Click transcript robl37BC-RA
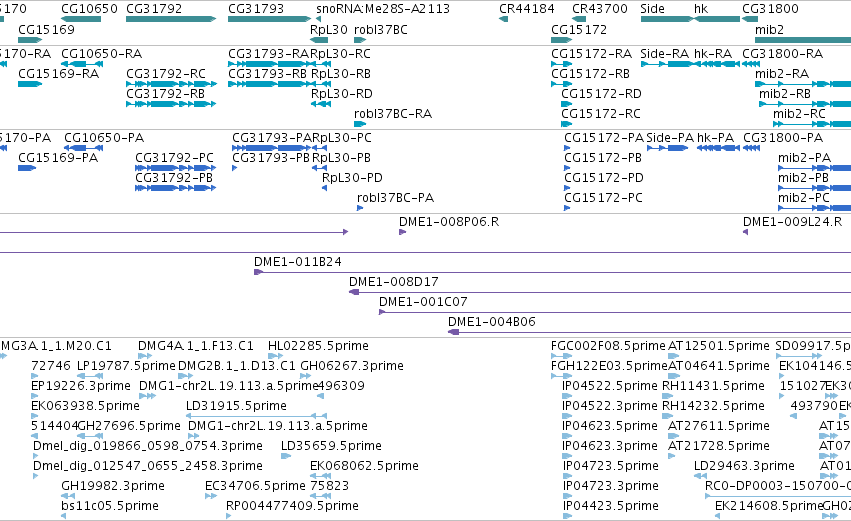This screenshot has width=851, height=521. coord(393,114)
